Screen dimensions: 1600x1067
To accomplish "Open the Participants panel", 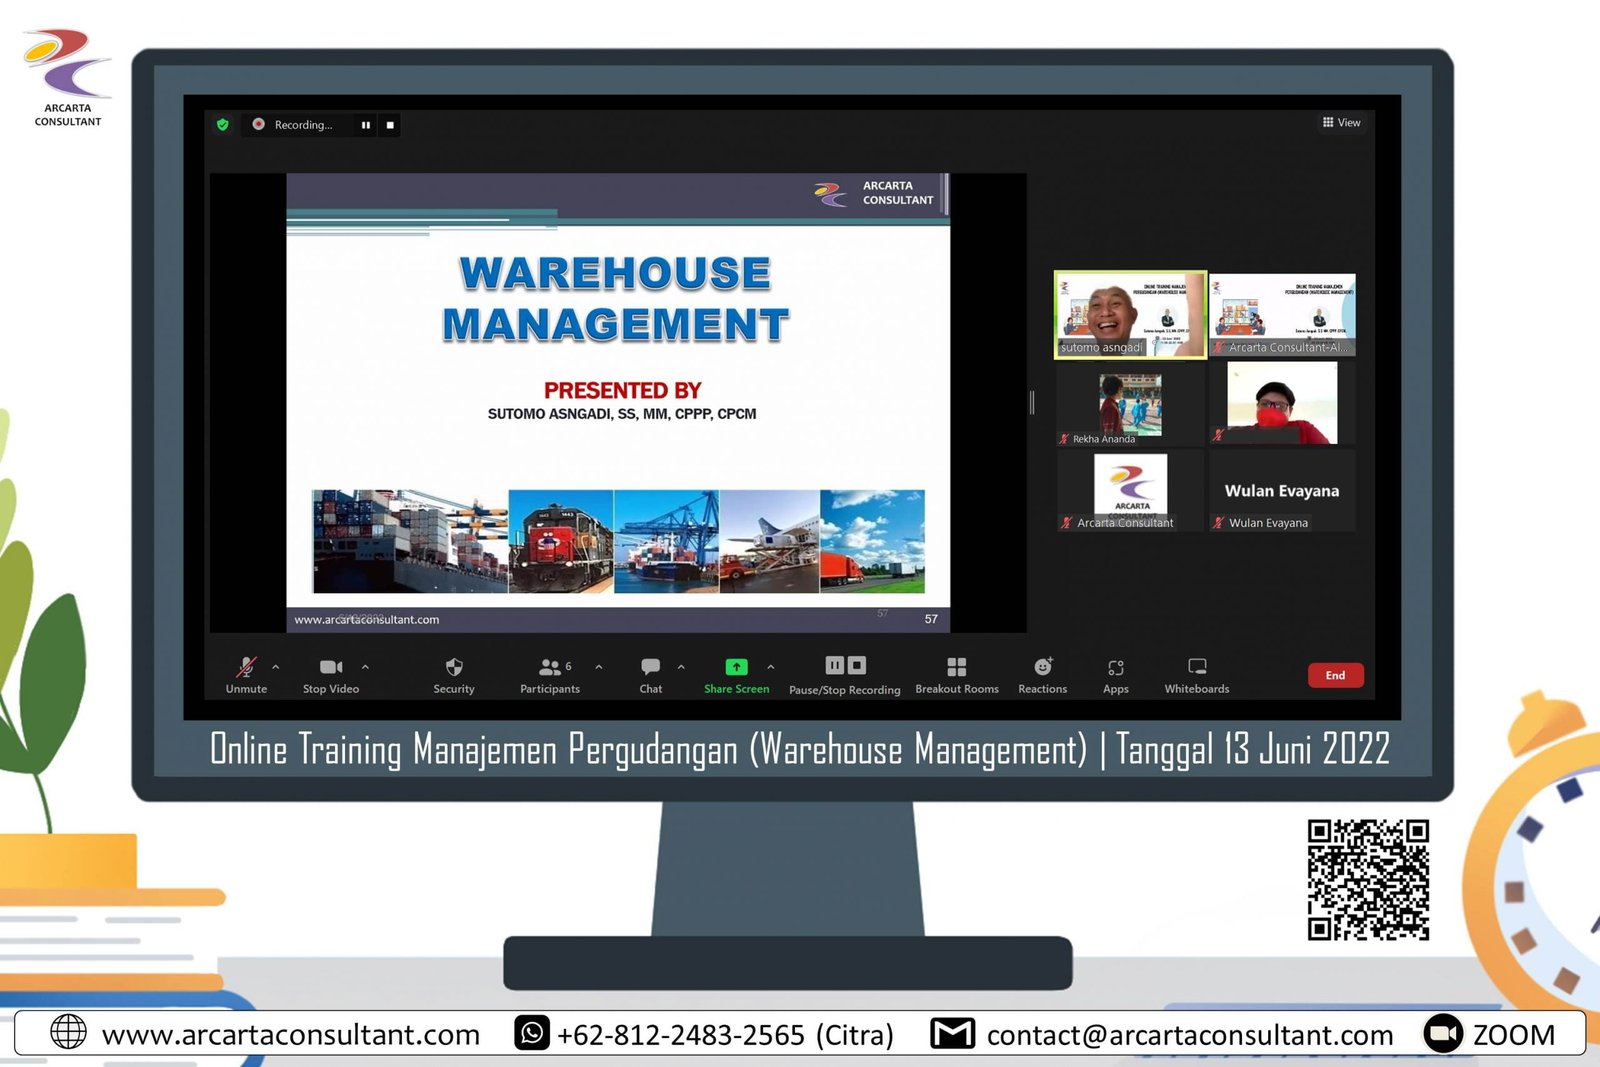I will click(x=550, y=668).
